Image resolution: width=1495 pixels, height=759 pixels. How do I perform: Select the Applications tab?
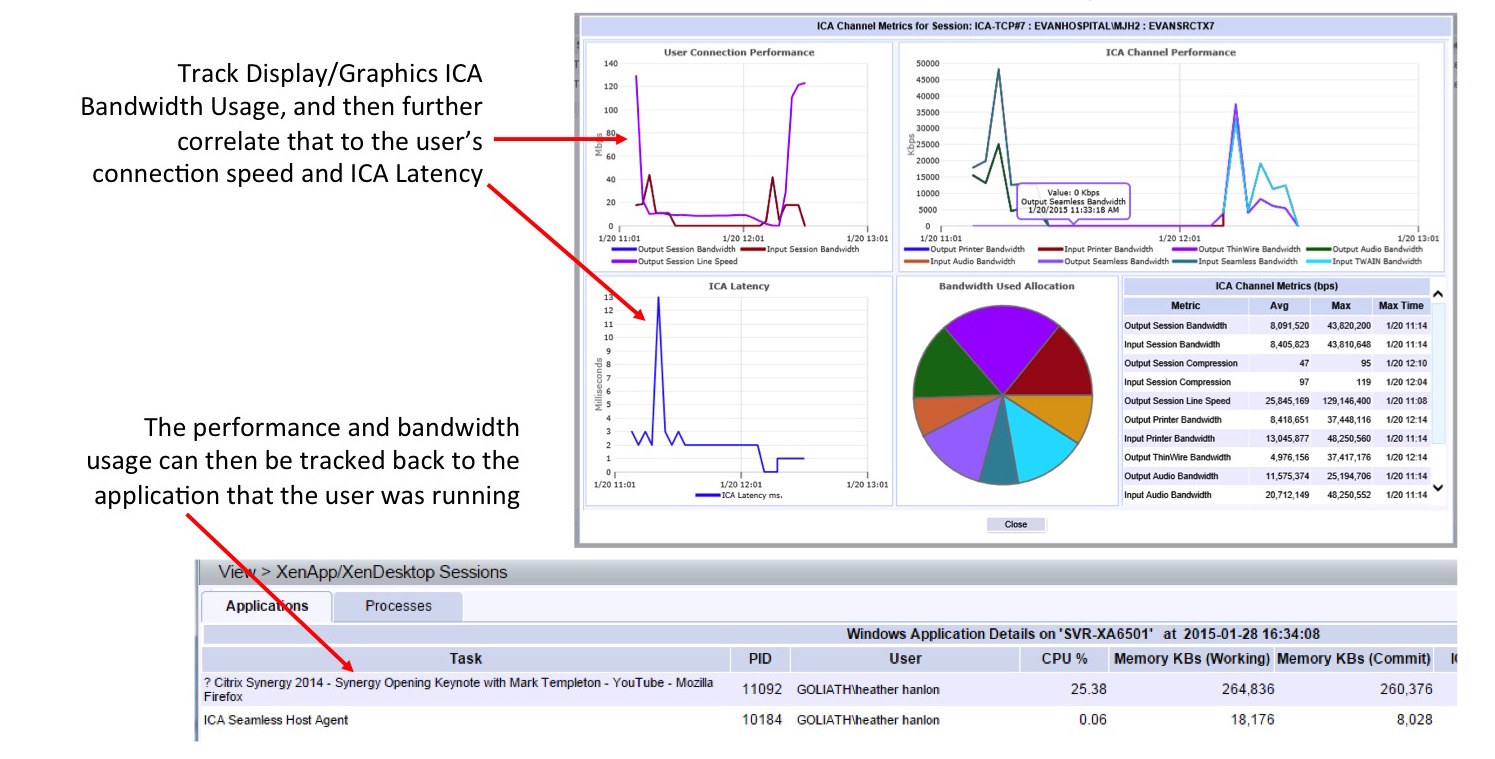click(x=266, y=606)
